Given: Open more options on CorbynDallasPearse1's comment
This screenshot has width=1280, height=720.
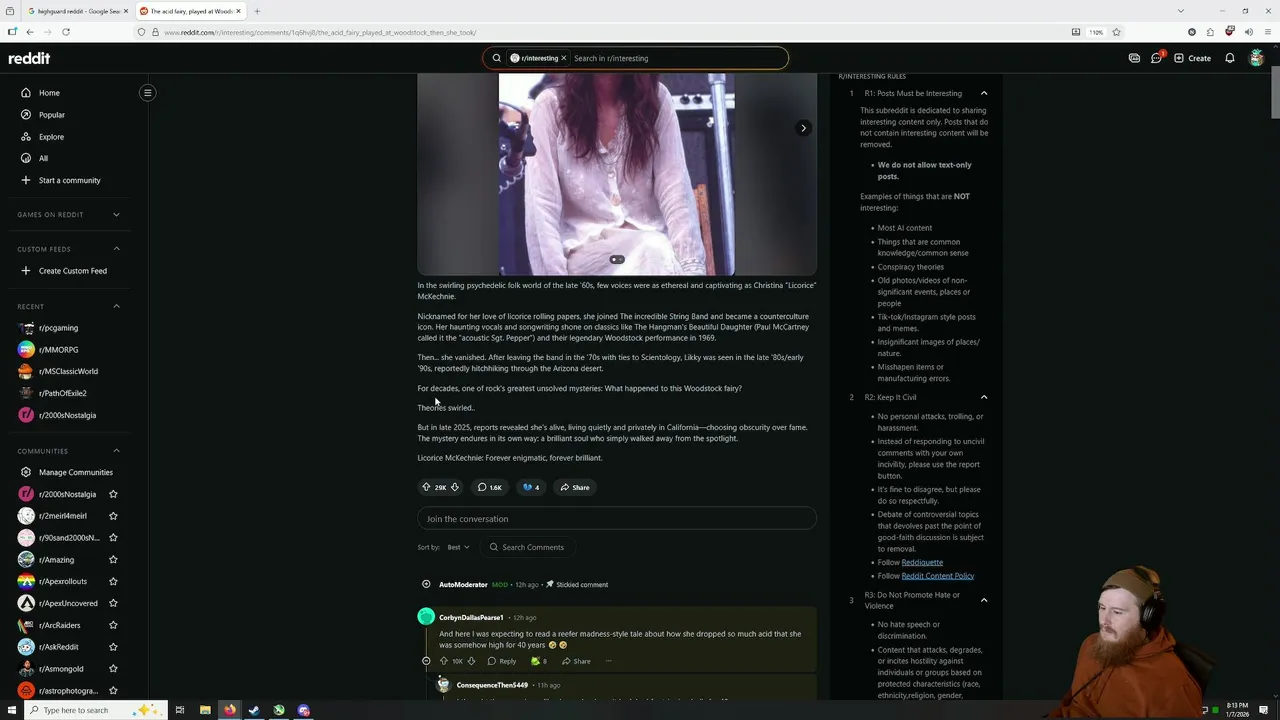Looking at the screenshot, I should (608, 661).
